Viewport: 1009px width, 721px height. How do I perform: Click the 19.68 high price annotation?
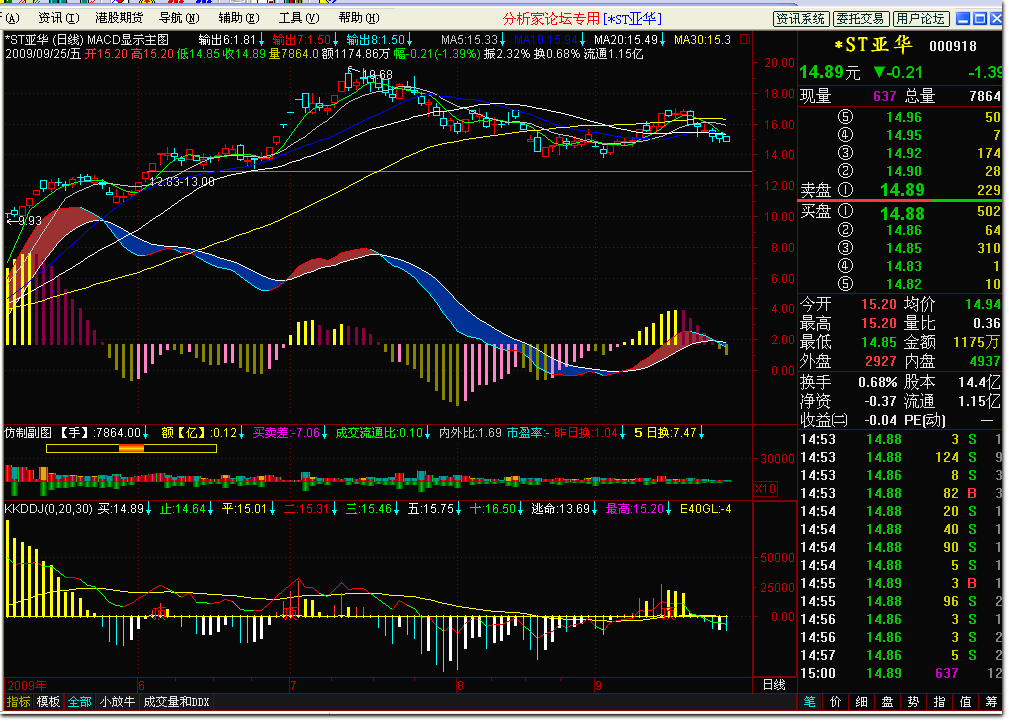[378, 75]
